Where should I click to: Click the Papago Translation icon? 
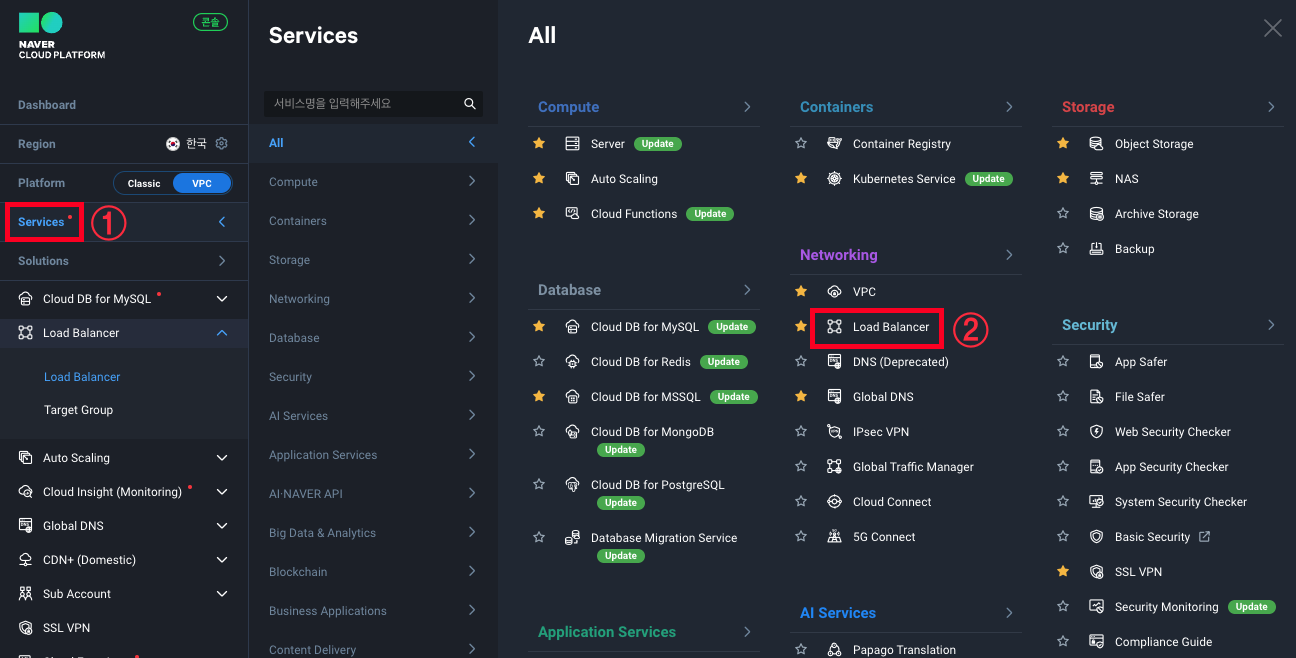click(835, 649)
